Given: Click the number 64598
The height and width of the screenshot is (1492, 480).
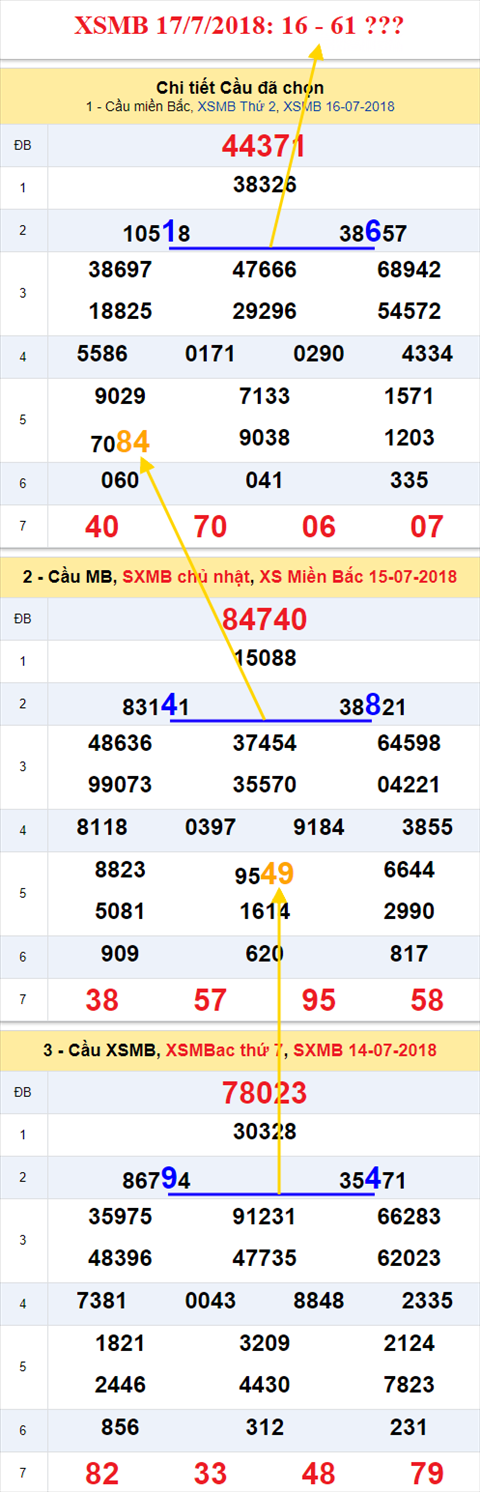Looking at the screenshot, I should point(409,743).
